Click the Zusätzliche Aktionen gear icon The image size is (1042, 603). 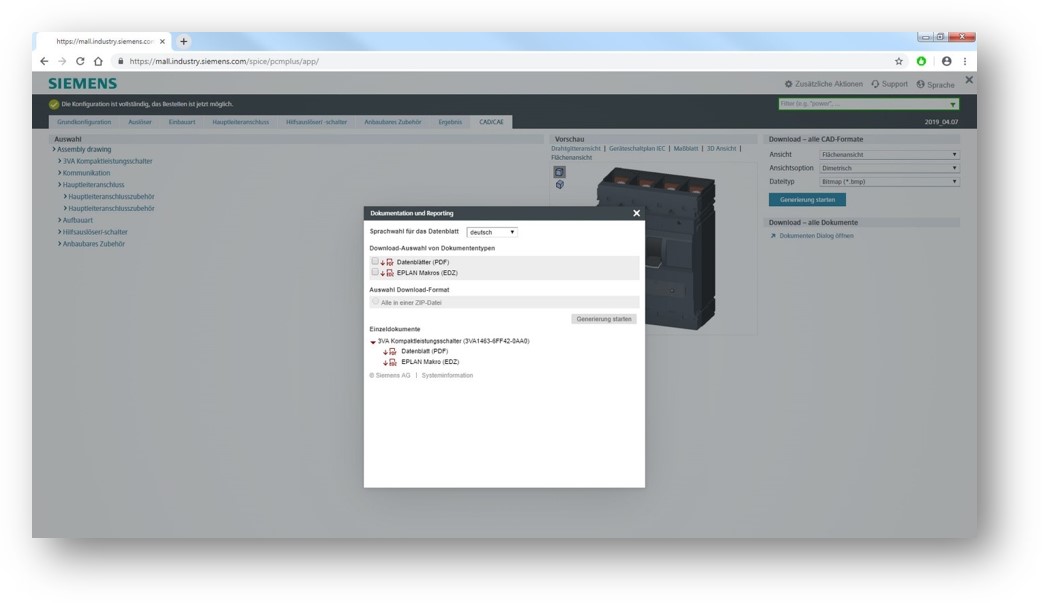coord(788,84)
